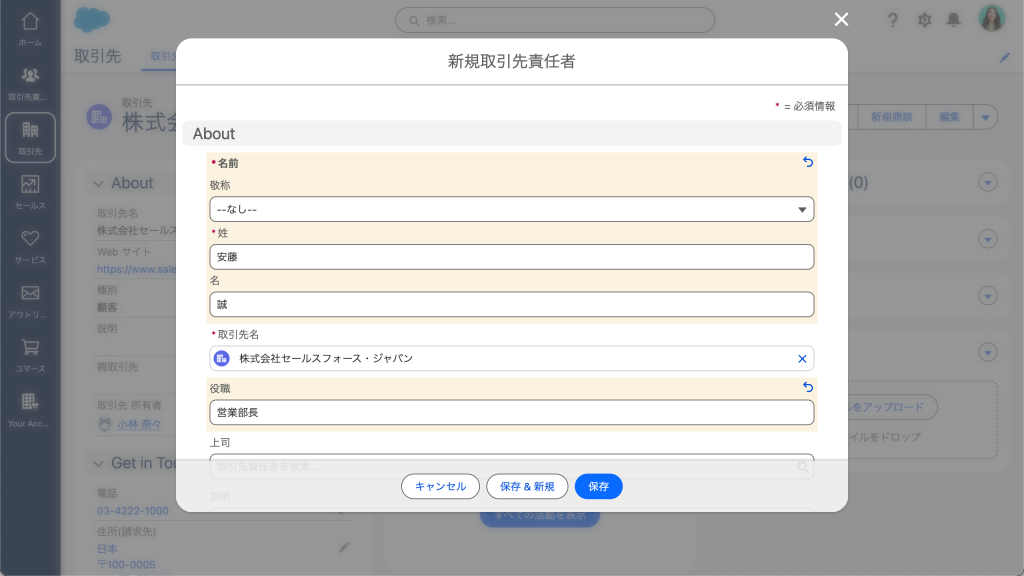Click the 保存 & 新規 button
The height and width of the screenshot is (576, 1024).
tap(527, 487)
